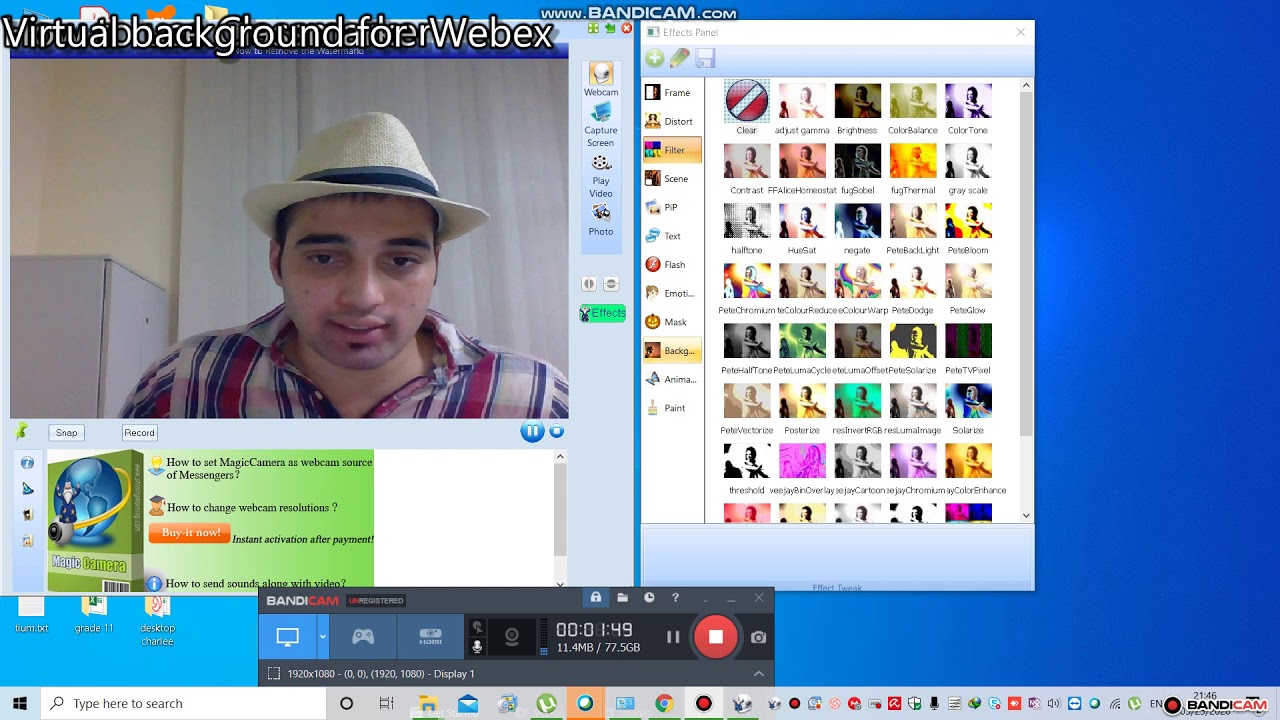
Task: Open the Mask effects category
Action: (671, 322)
